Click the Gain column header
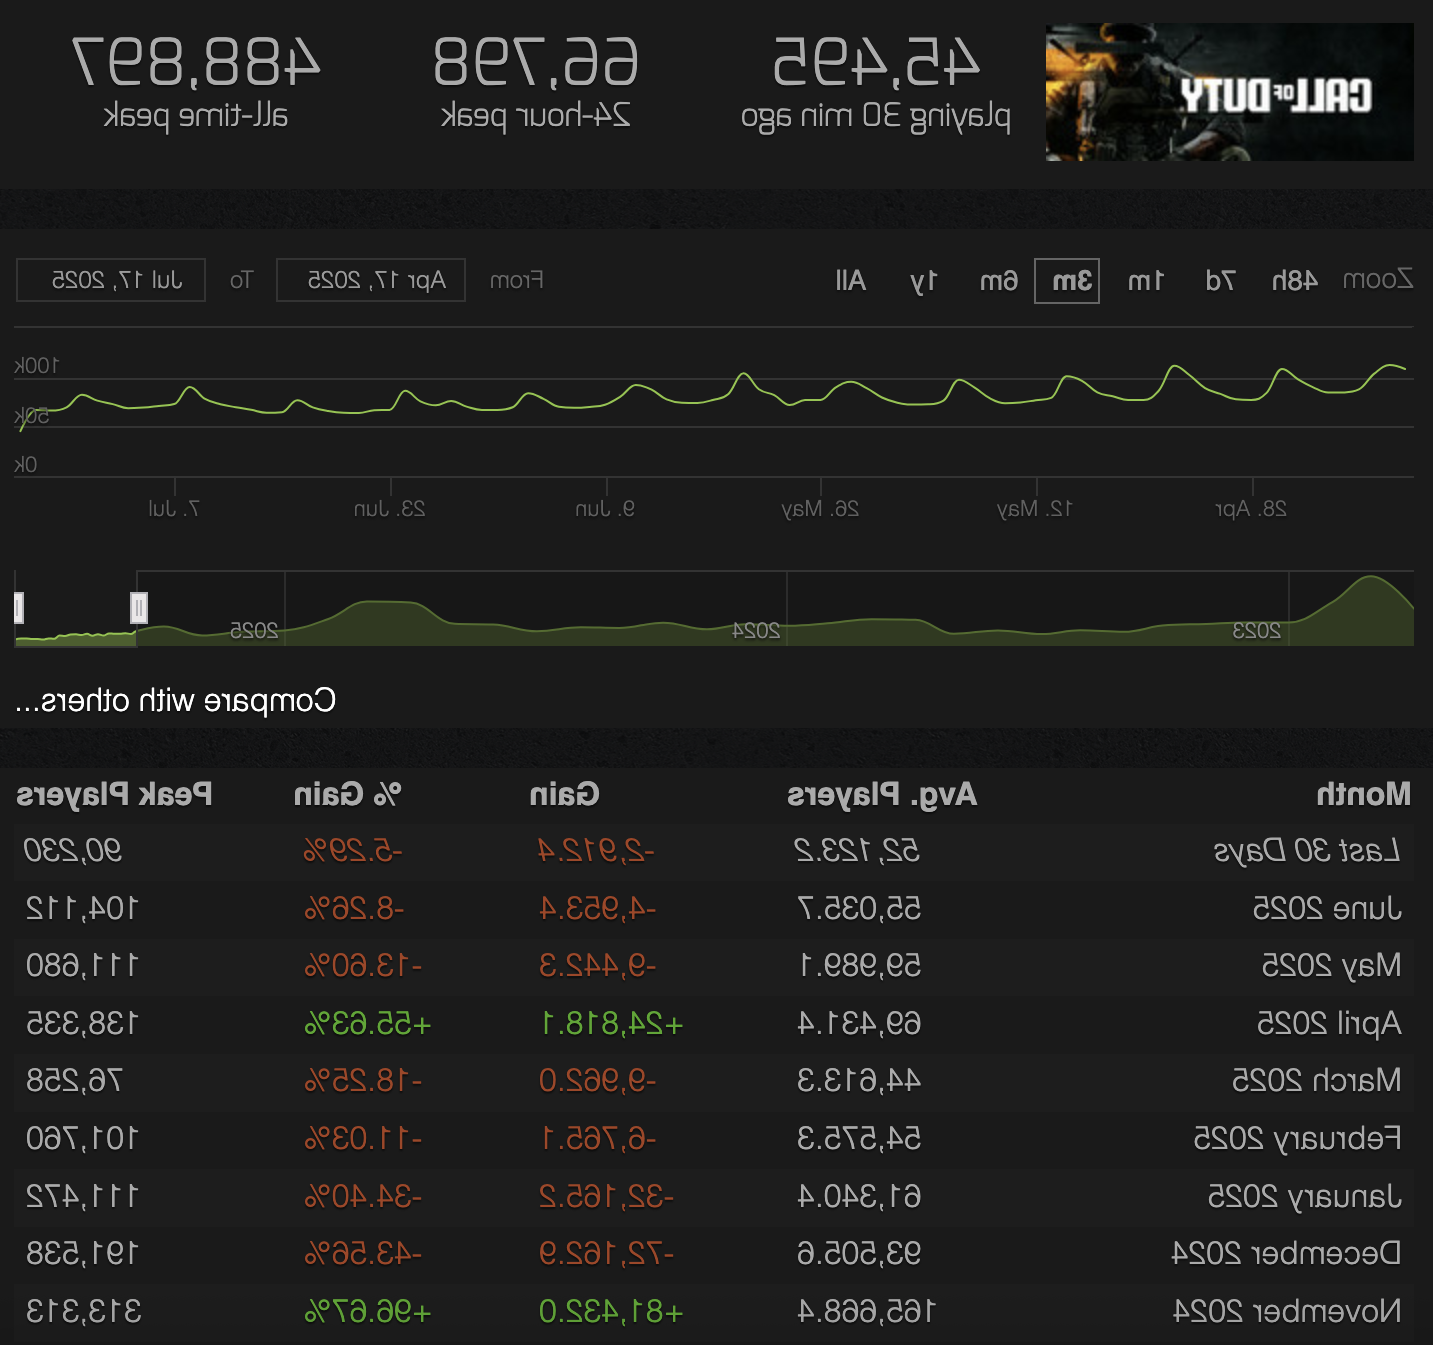 (x=565, y=795)
